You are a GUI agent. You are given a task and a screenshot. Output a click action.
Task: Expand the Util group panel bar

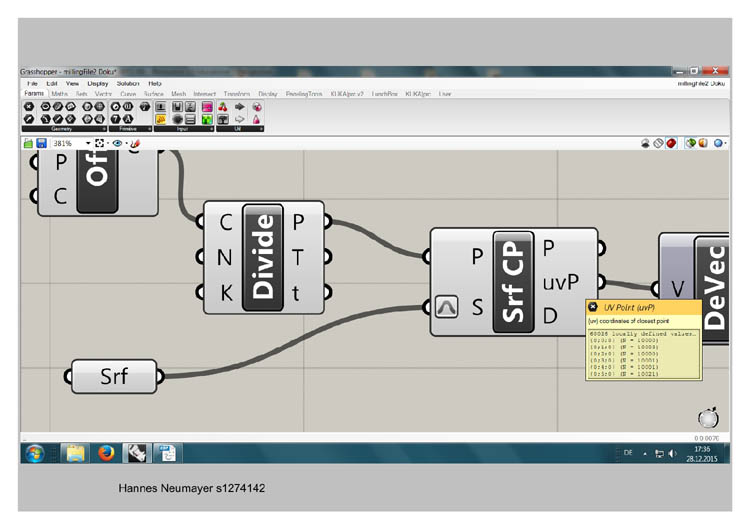tap(240, 129)
